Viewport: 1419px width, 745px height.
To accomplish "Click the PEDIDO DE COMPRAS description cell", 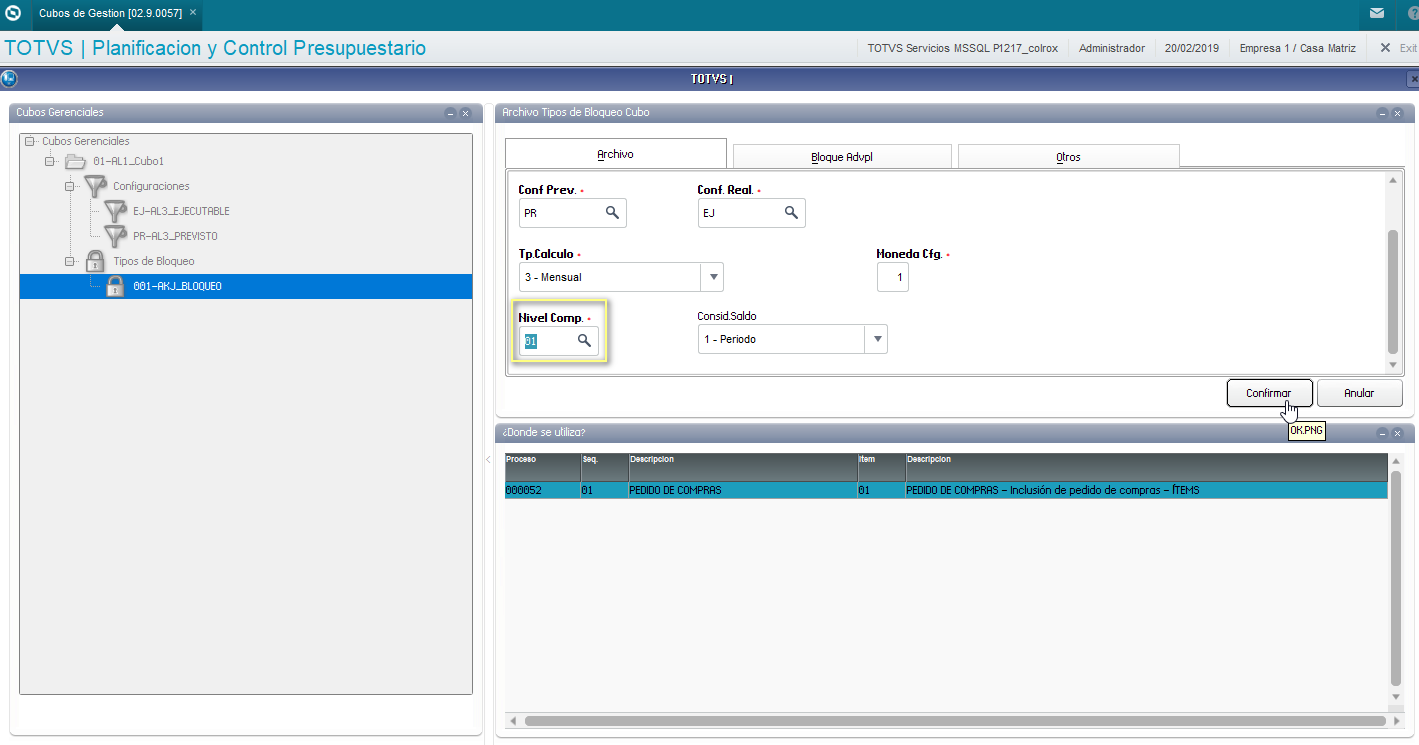I will coord(743,490).
